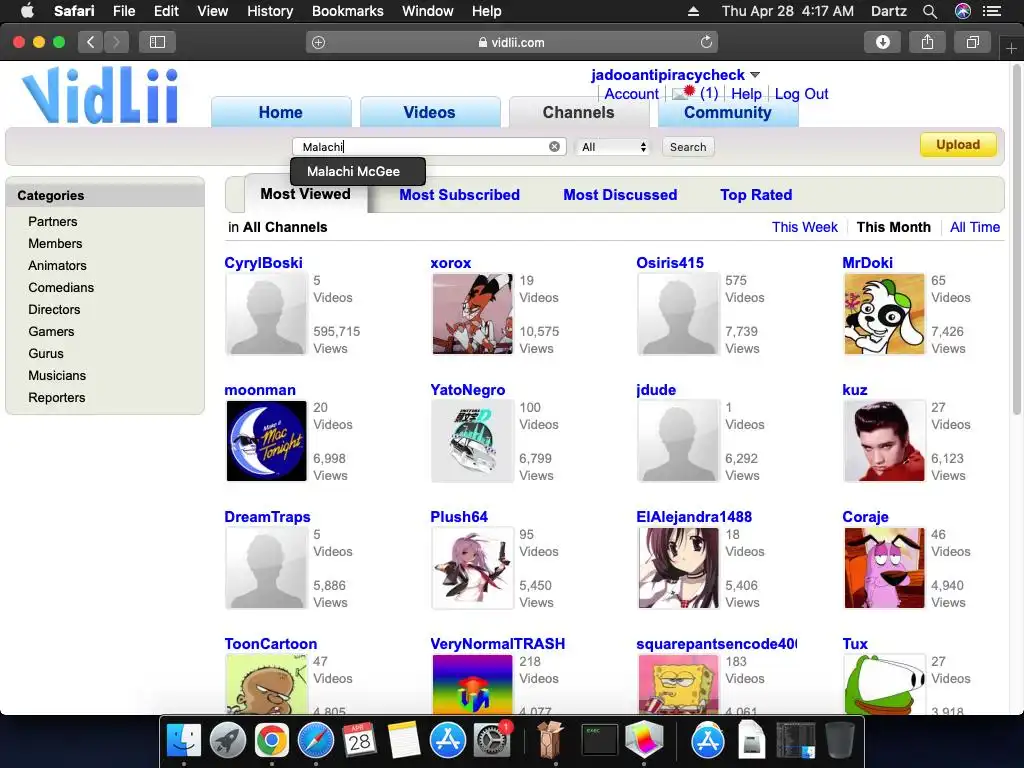Open the Safari menu
The image size is (1024, 768).
(74, 11)
